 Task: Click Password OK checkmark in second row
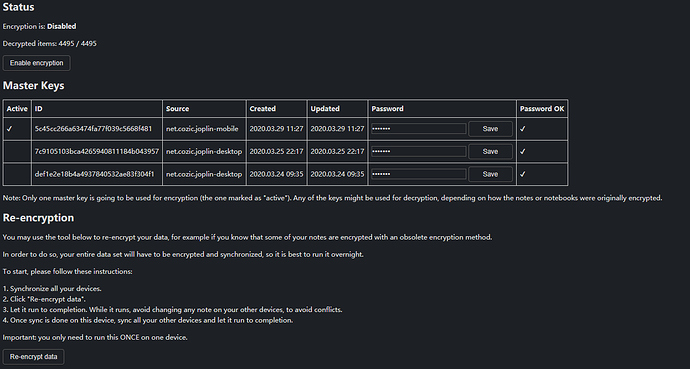[x=522, y=151]
